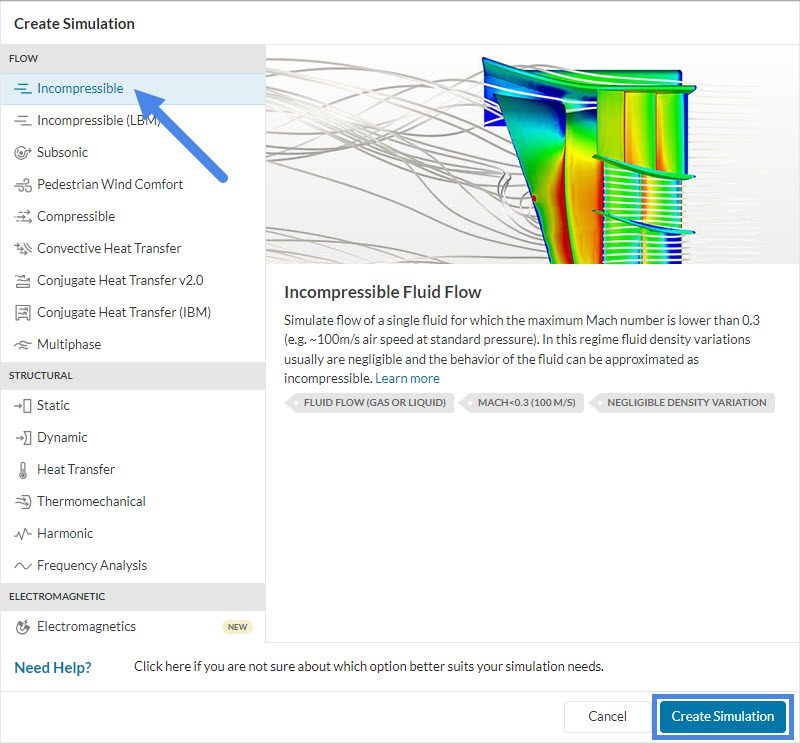Select Incompressible (LBM) analysis type
This screenshot has height=743, width=800.
click(x=98, y=121)
